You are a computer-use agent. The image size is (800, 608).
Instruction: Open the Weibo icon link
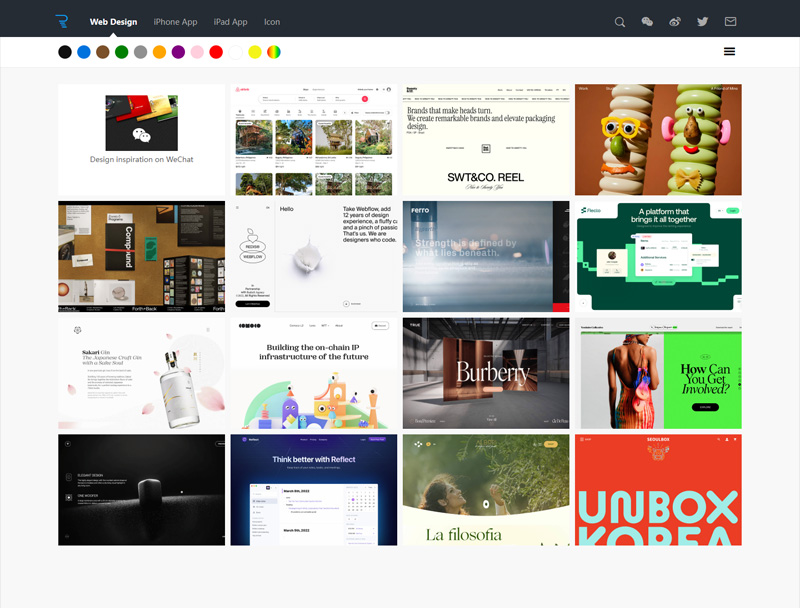[675, 22]
